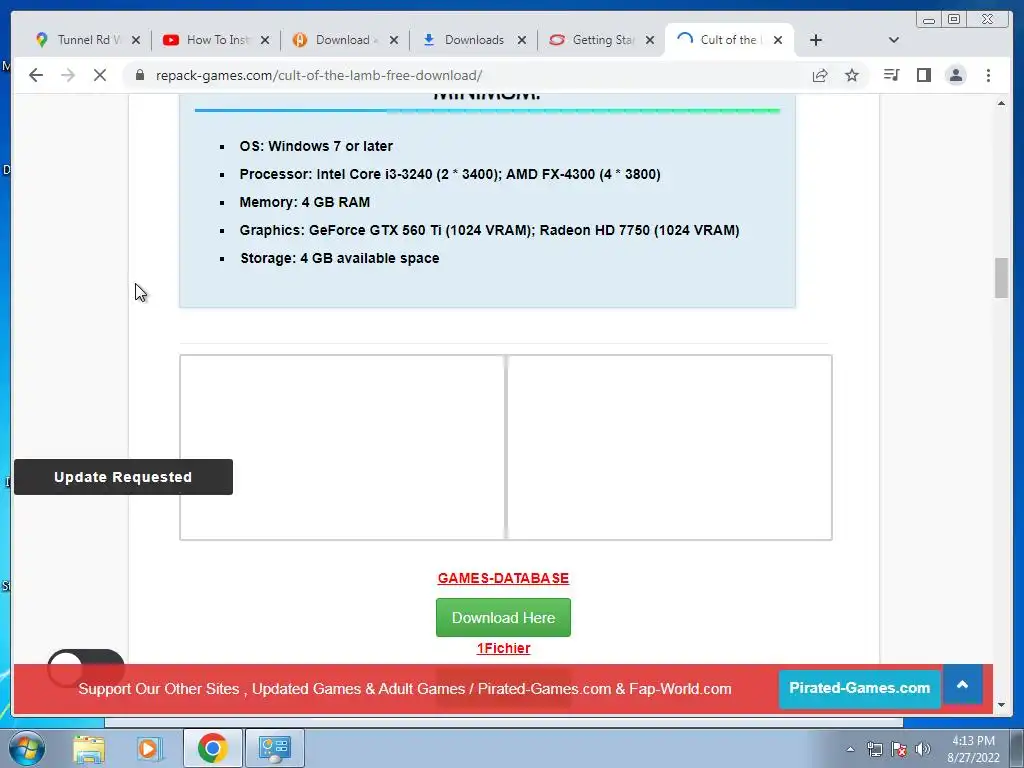The width and height of the screenshot is (1024, 768).
Task: Close the Getting Started tab
Action: (x=650, y=40)
